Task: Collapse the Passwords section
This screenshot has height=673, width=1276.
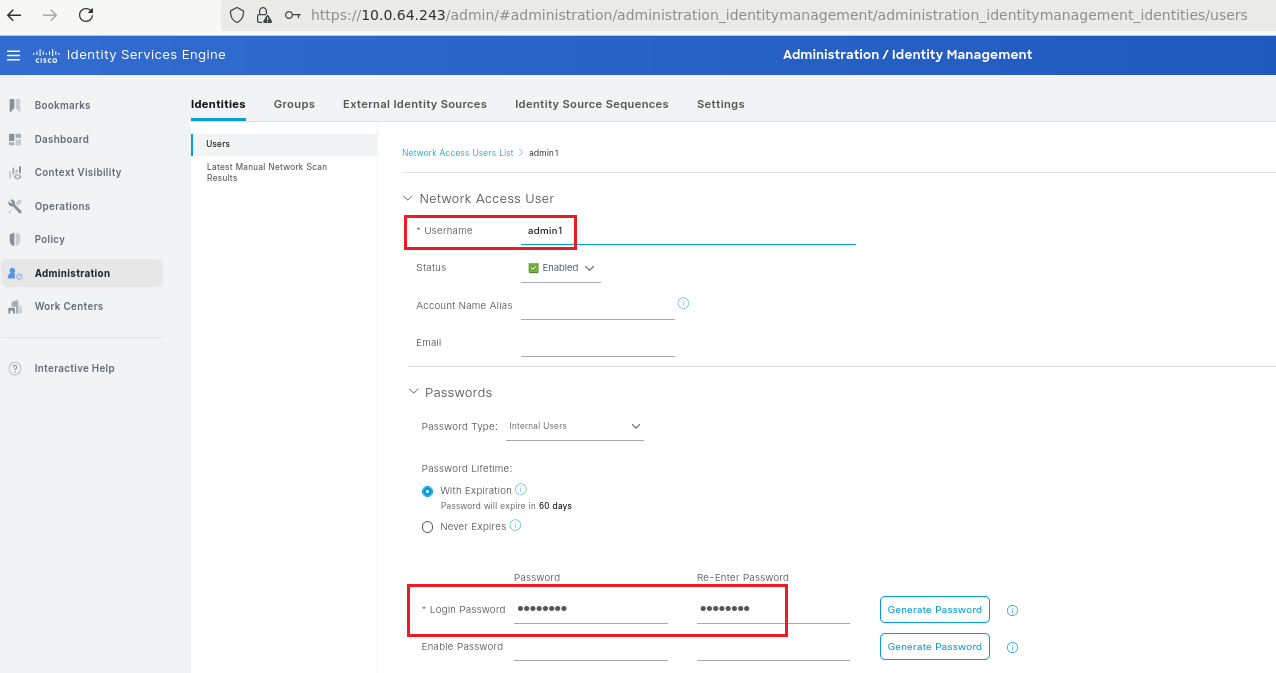Action: [414, 392]
